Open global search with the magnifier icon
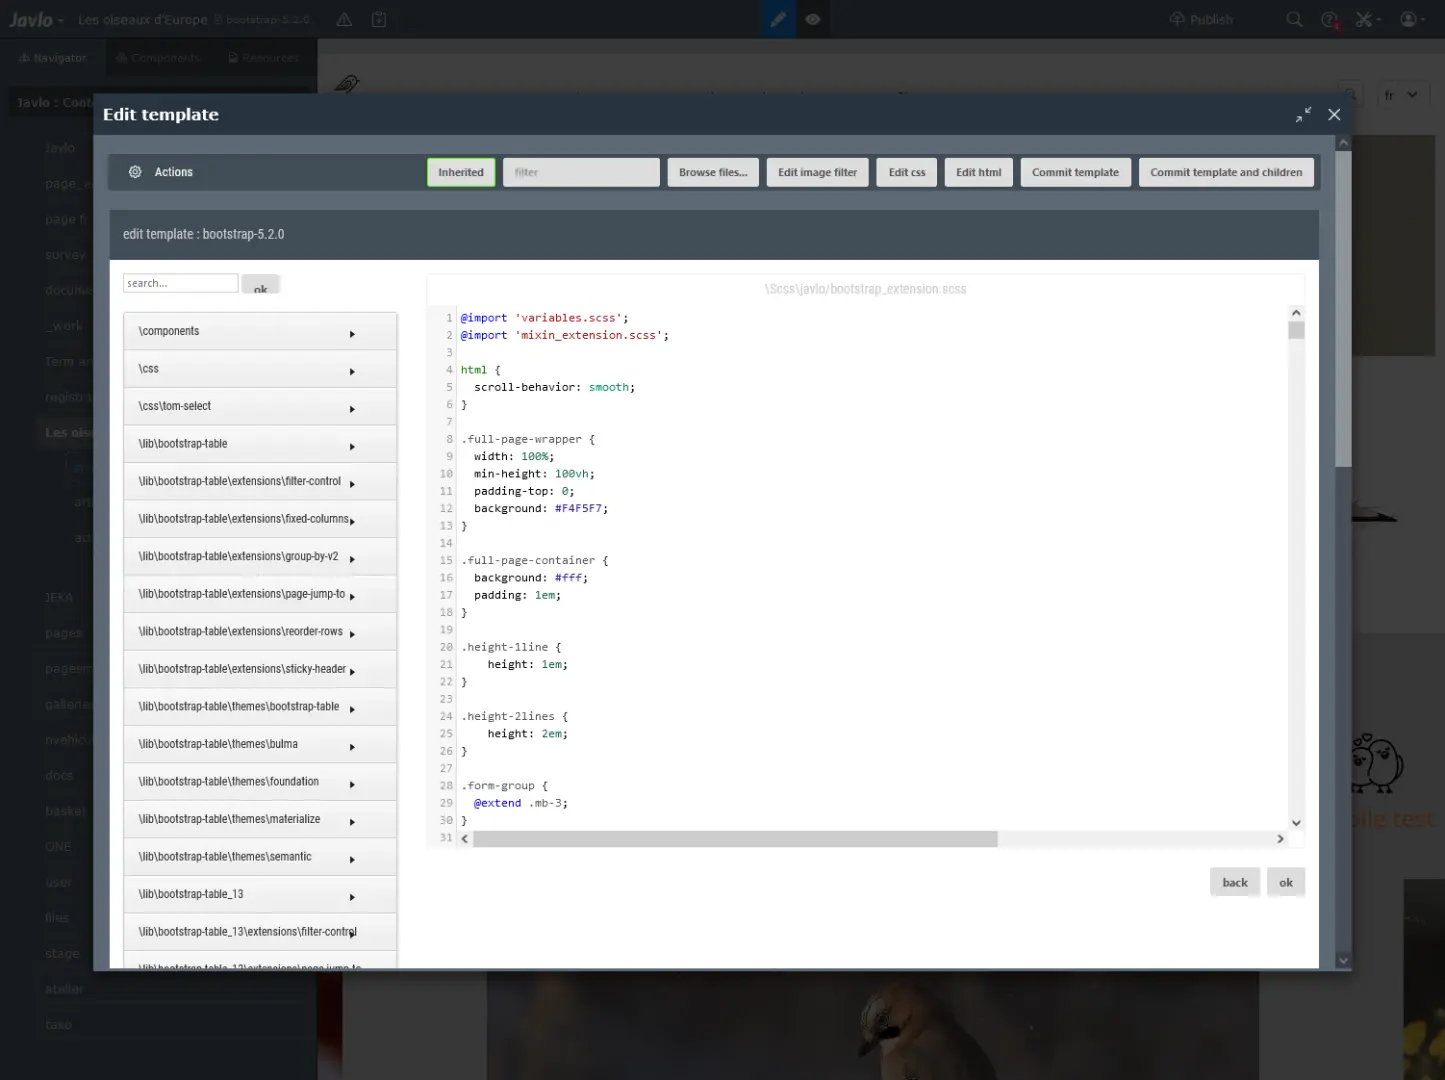The width and height of the screenshot is (1445, 1080). [x=1294, y=19]
